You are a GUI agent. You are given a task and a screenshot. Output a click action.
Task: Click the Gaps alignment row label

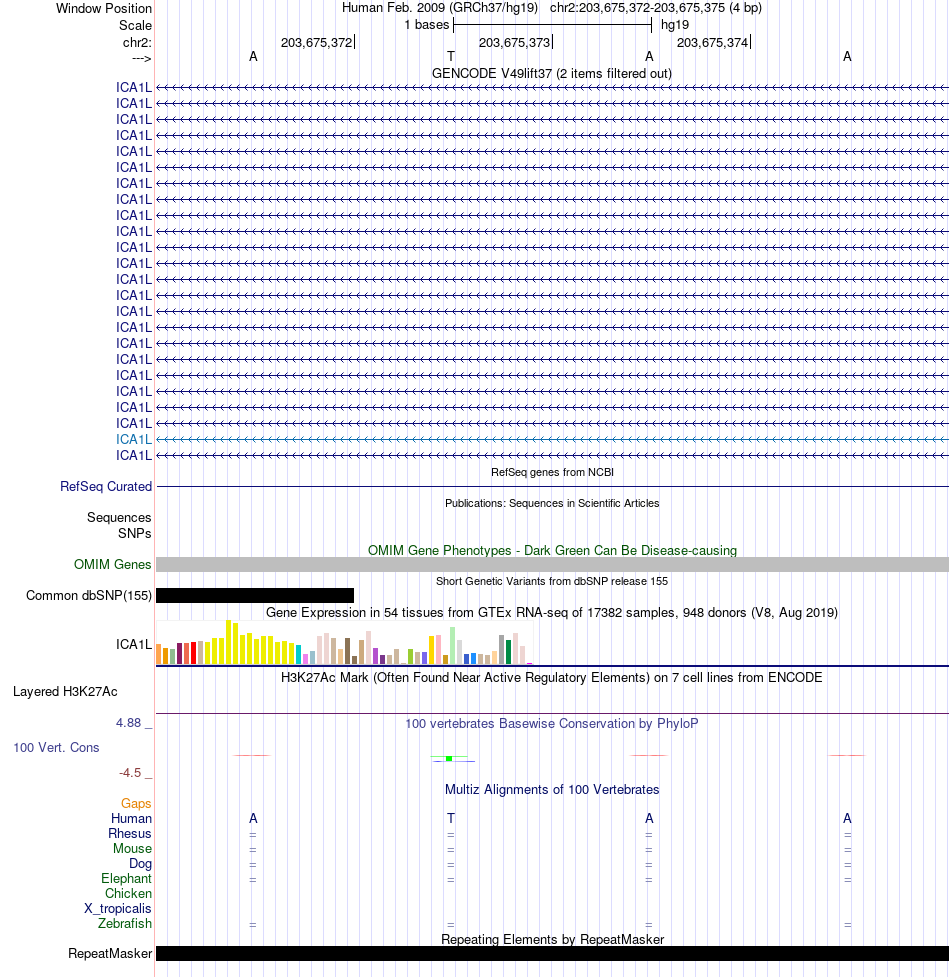click(x=136, y=804)
